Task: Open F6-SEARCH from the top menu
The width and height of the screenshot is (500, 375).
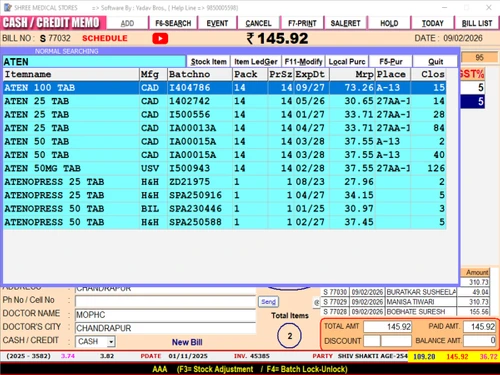Action: pos(173,23)
